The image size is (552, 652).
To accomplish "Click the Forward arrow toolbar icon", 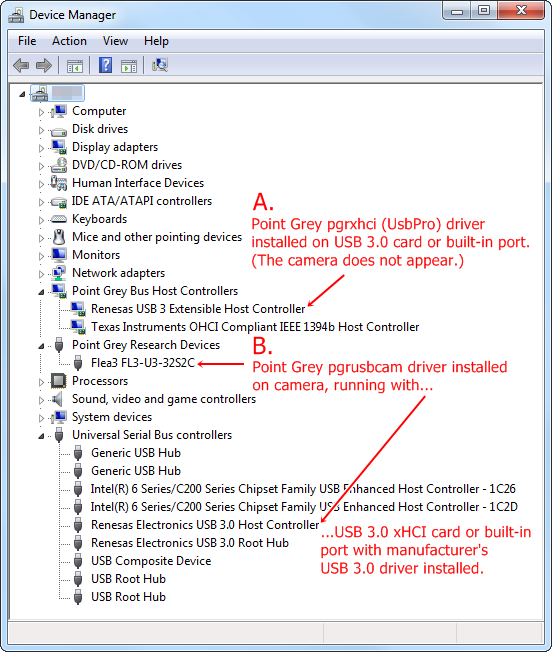I will click(x=44, y=66).
